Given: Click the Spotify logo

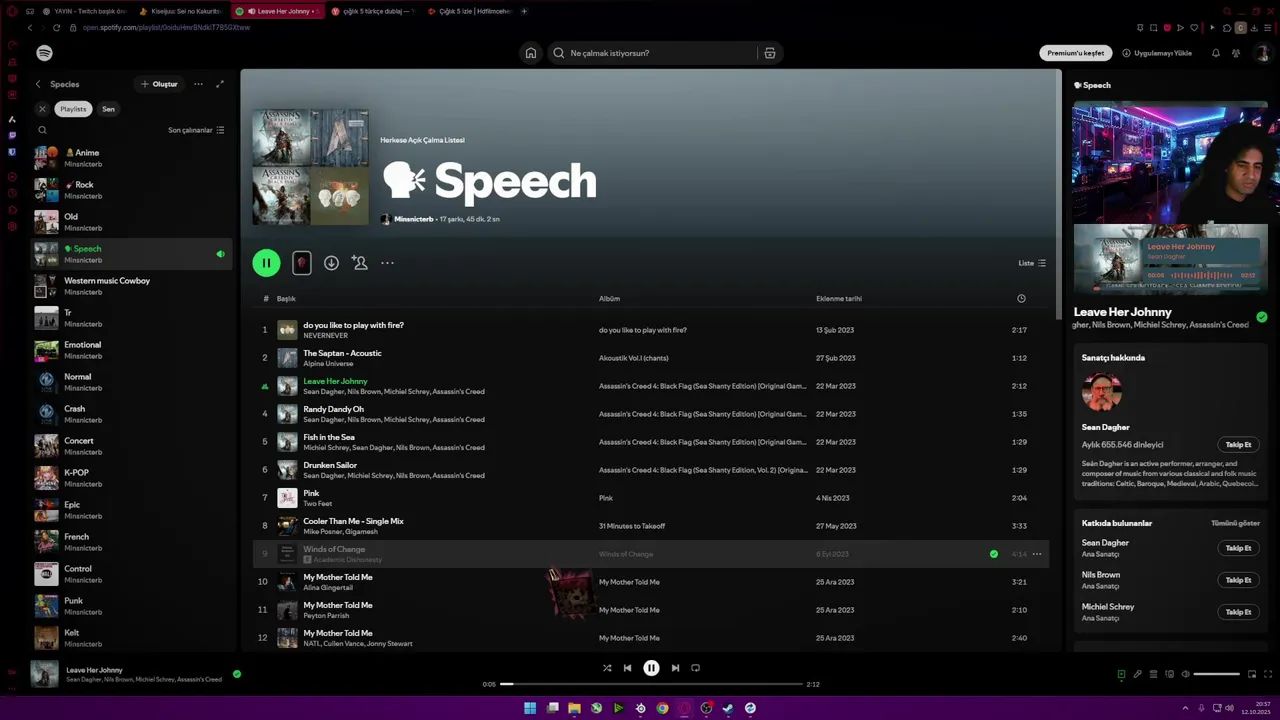Looking at the screenshot, I should click(x=45, y=53).
